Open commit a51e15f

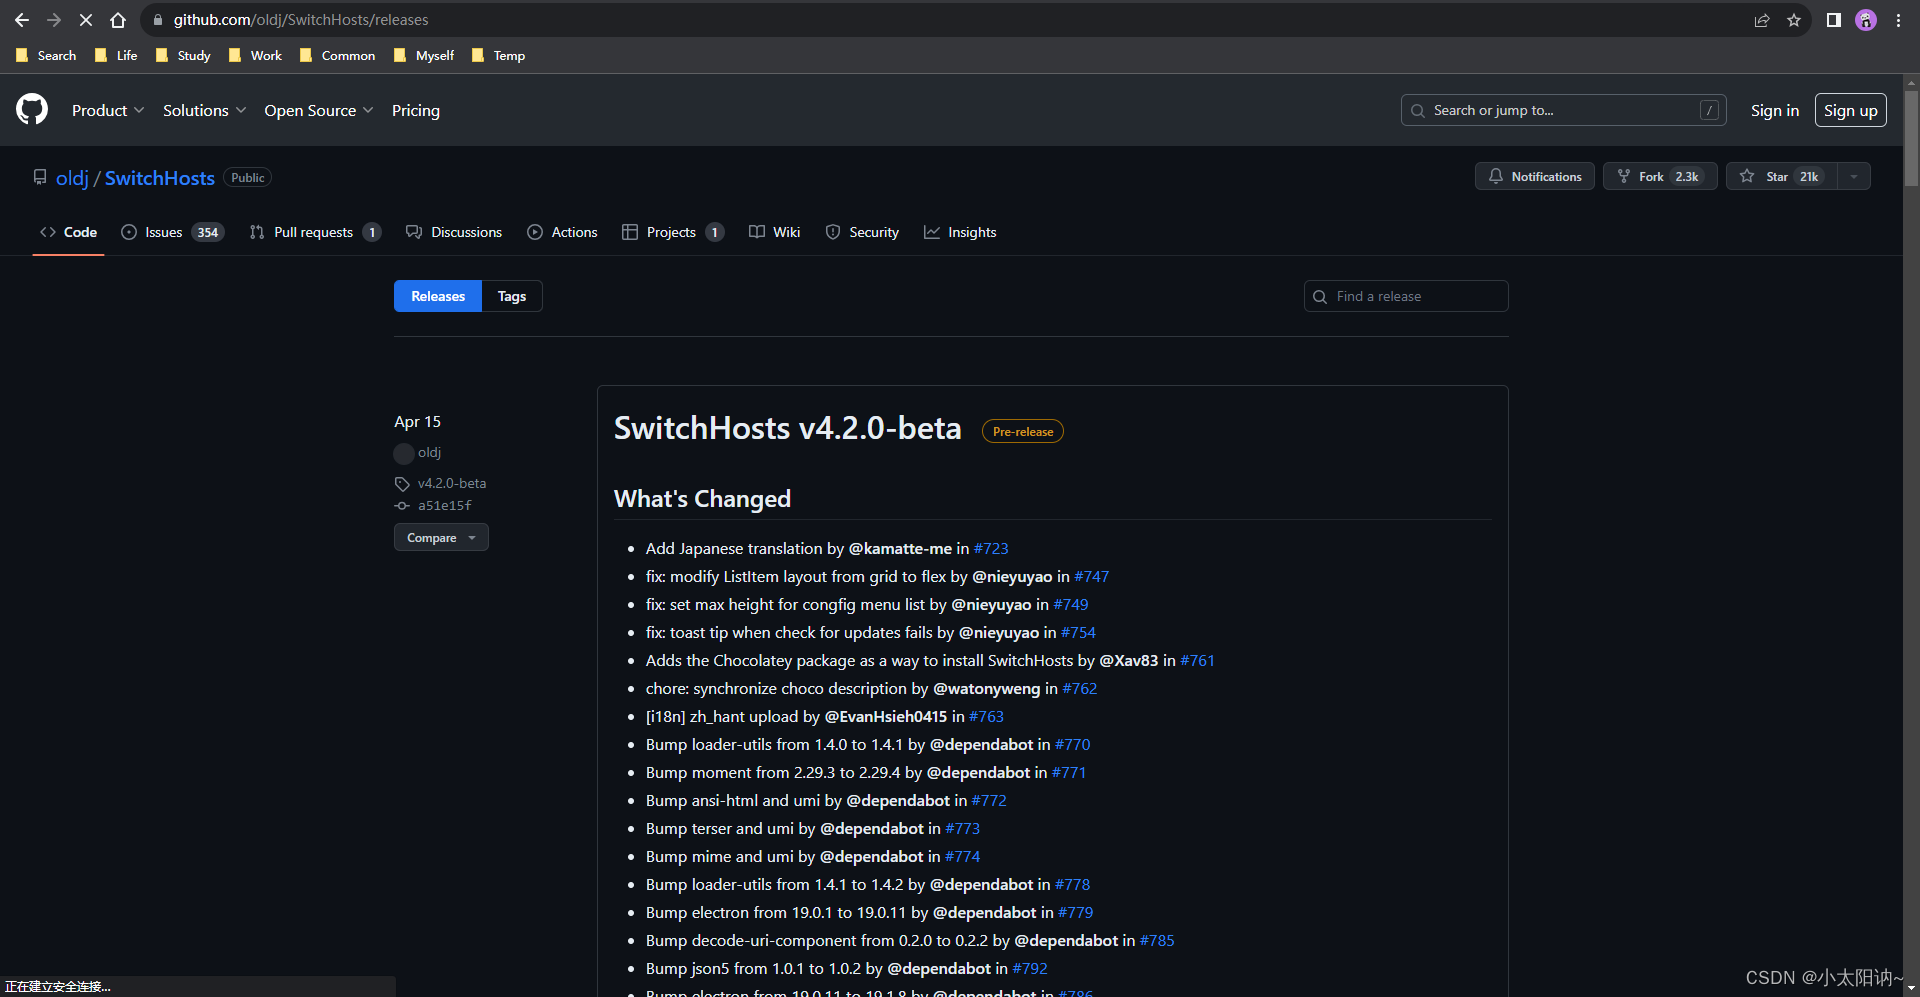coord(445,506)
